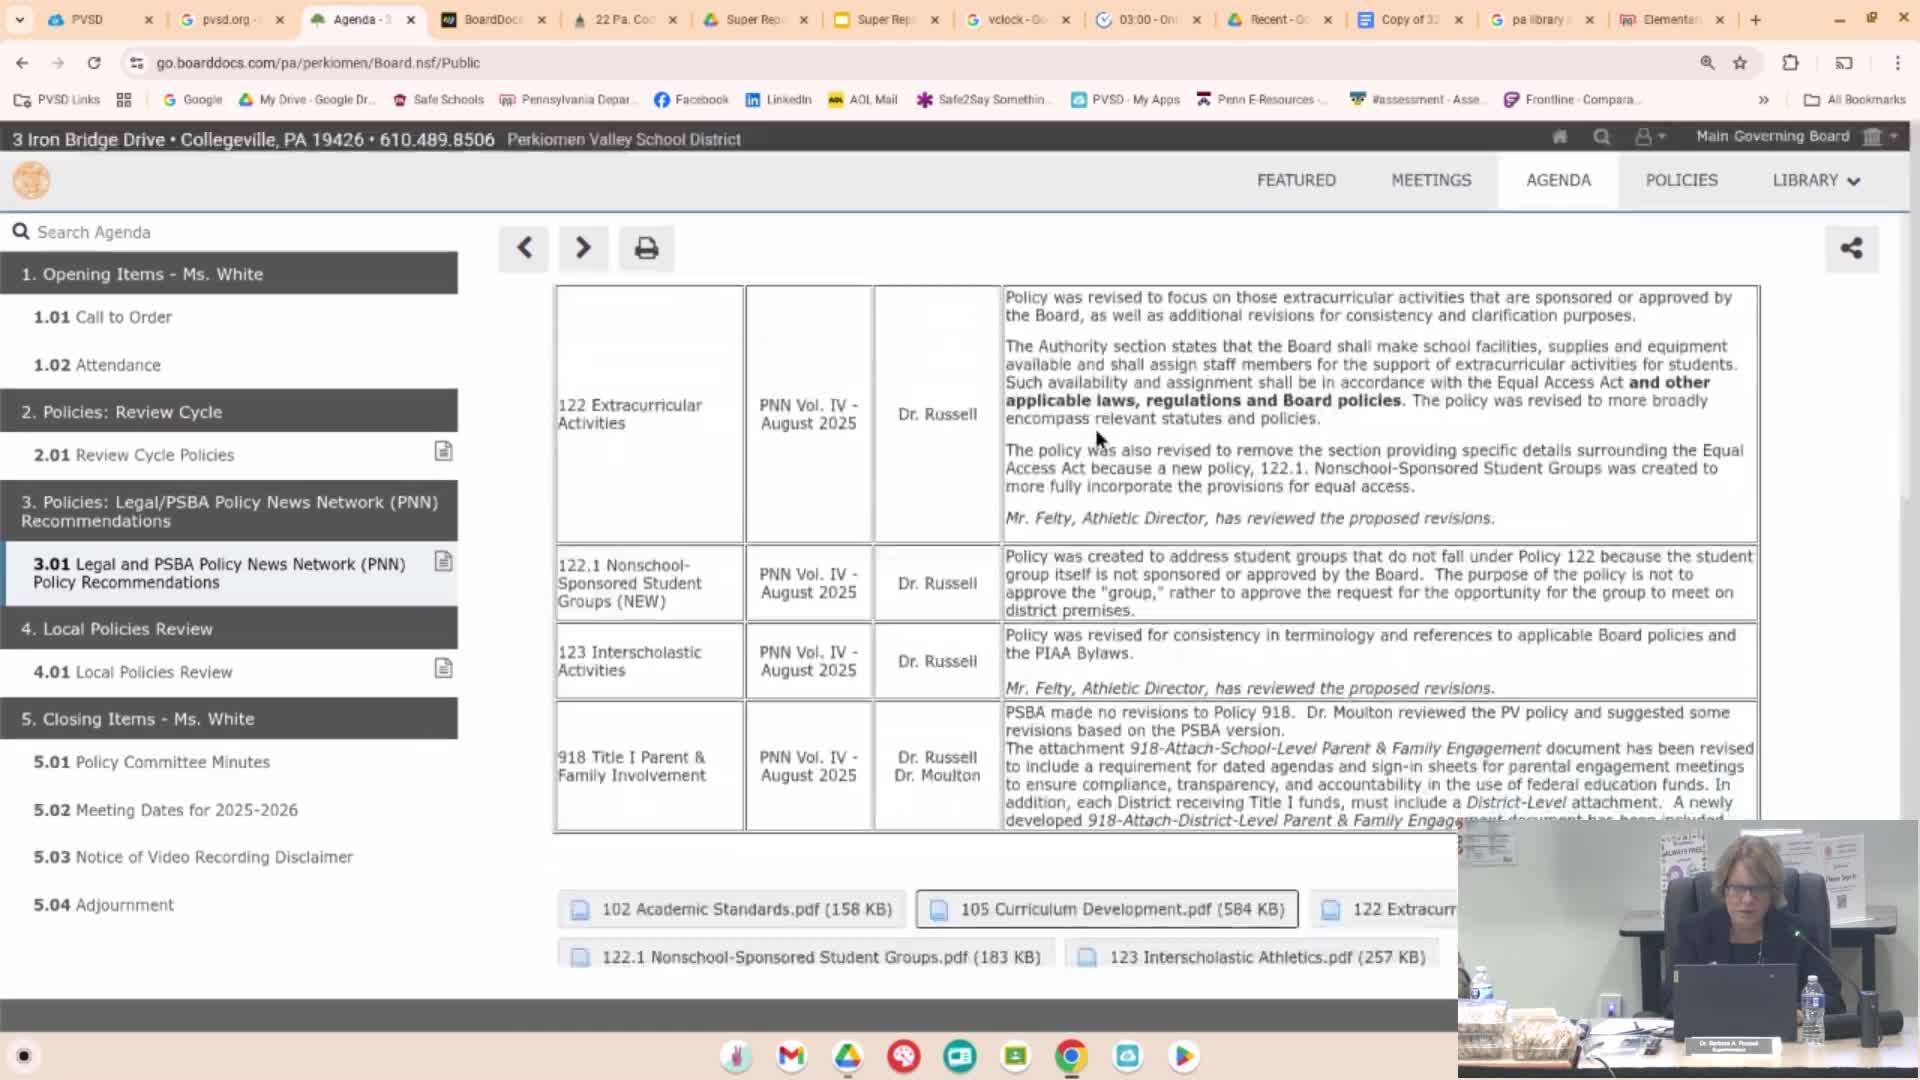Open 102 Academic Standards.pdf attachment
The image size is (1920, 1080).
[x=732, y=909]
